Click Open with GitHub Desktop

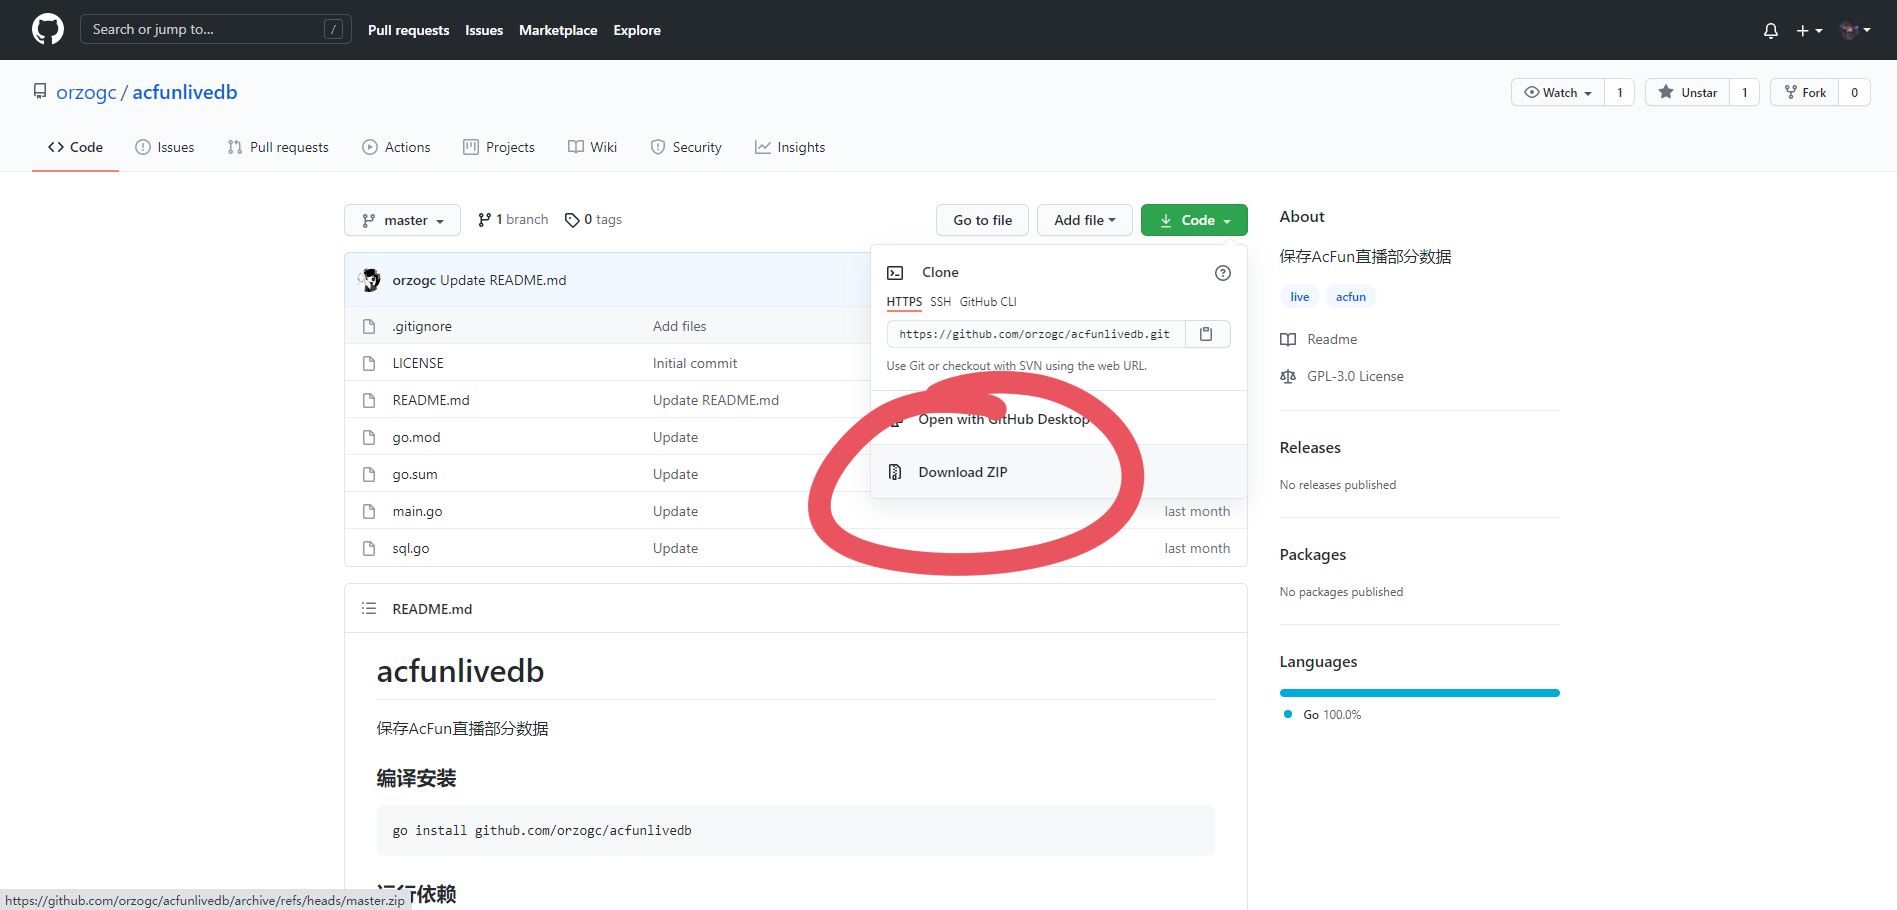pyautogui.click(x=1059, y=419)
